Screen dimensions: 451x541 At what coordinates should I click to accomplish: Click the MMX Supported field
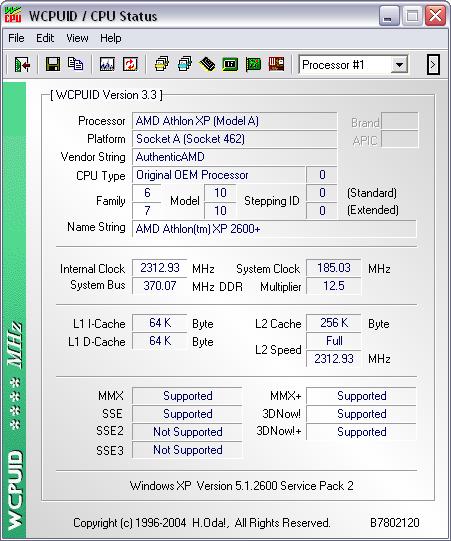click(187, 396)
